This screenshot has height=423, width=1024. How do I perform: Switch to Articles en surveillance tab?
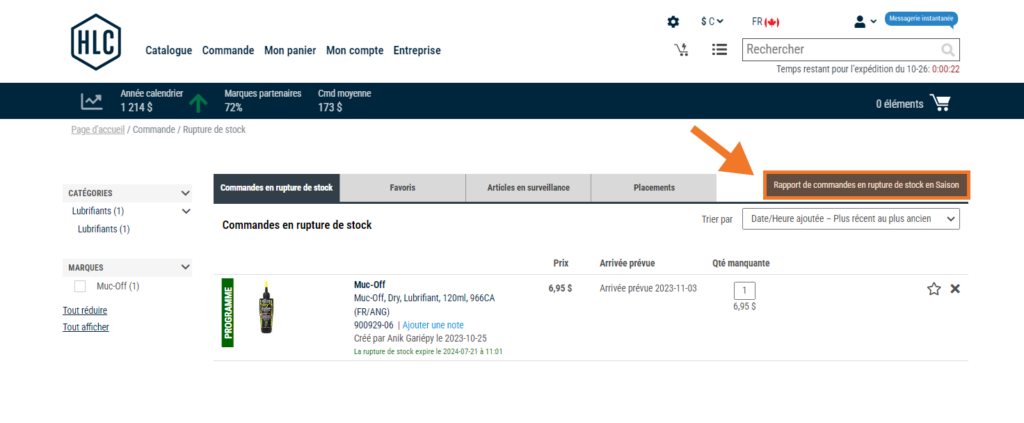point(528,187)
